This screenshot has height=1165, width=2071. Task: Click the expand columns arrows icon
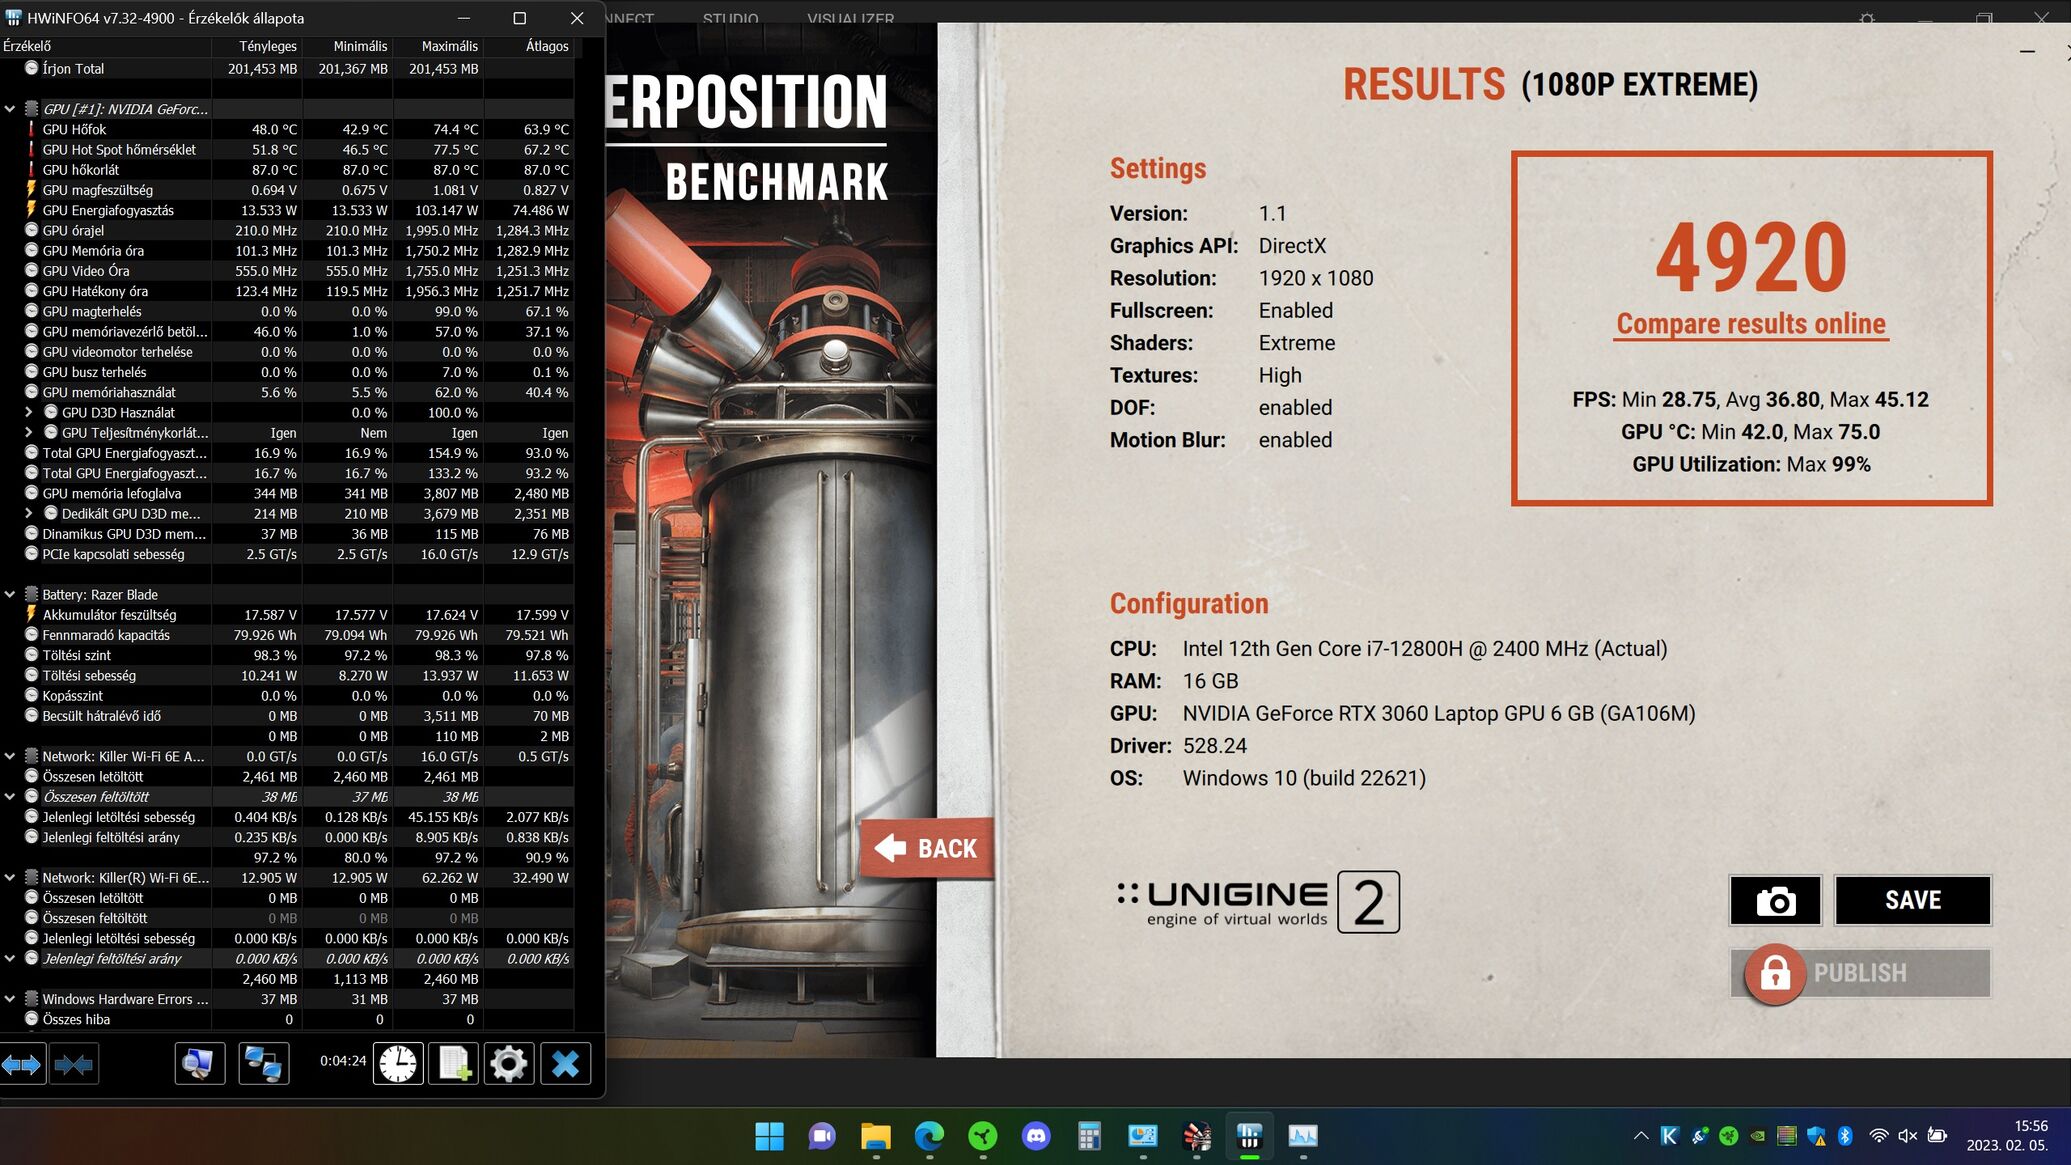pyautogui.click(x=22, y=1064)
